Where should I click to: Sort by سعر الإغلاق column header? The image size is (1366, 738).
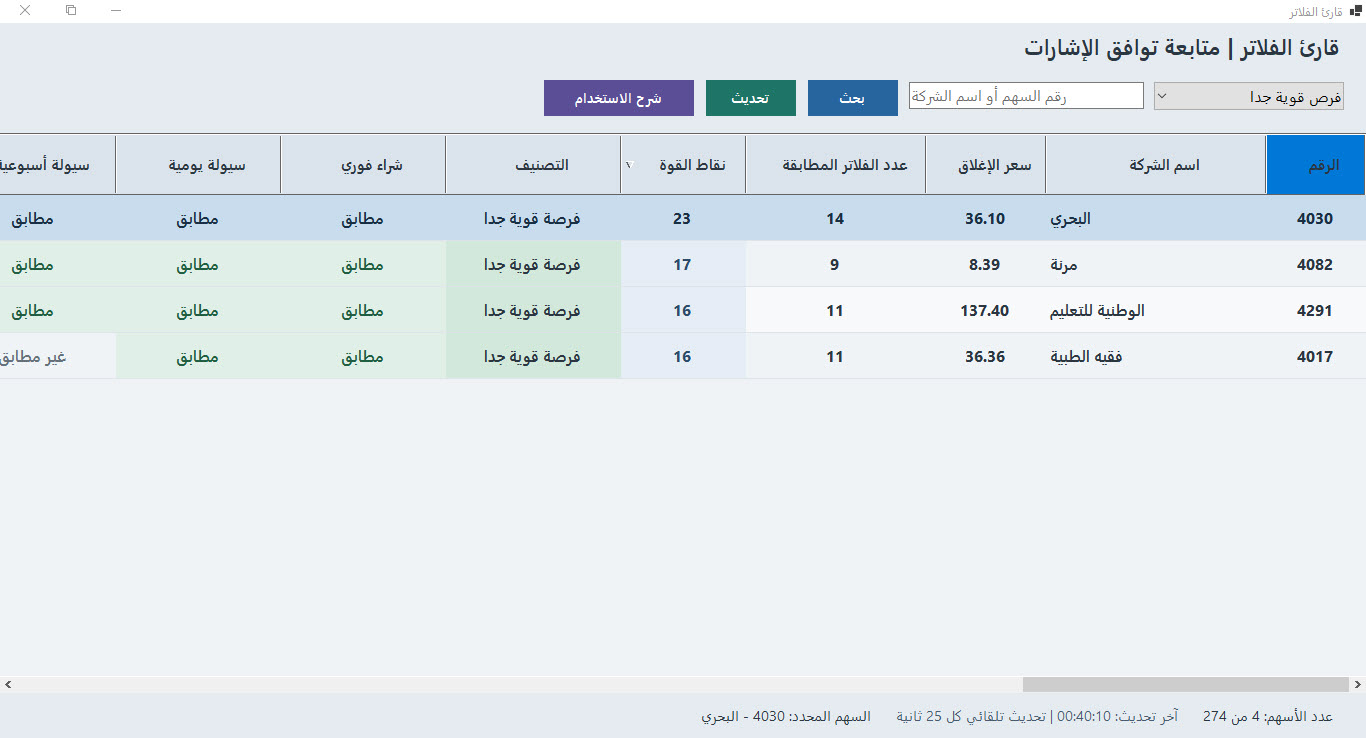[x=986, y=165]
